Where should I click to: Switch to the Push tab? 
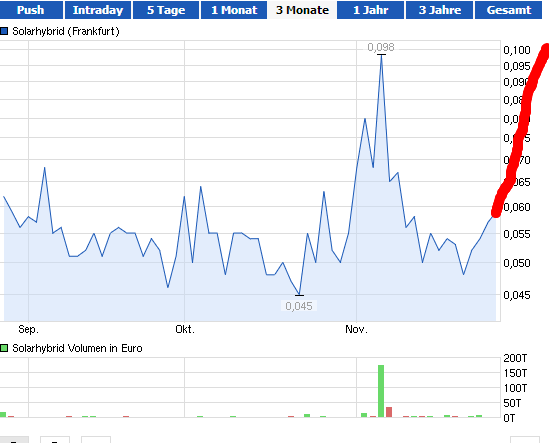31,10
